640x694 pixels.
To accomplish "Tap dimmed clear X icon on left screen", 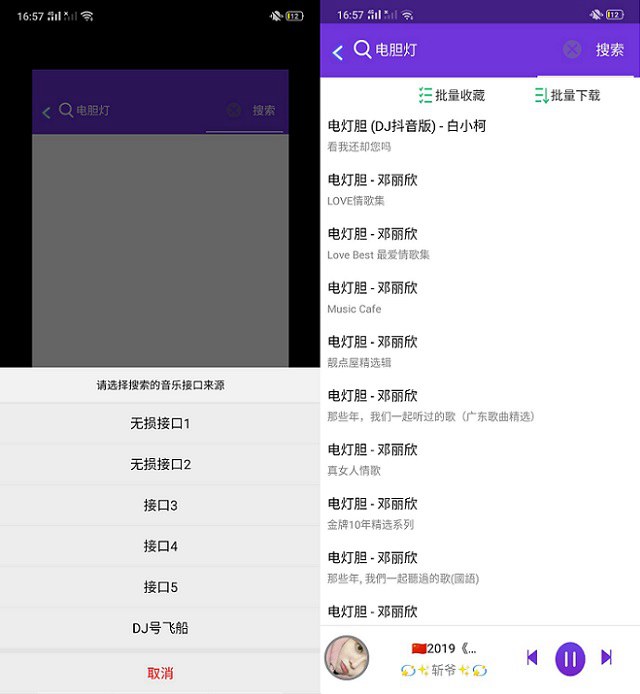I will [234, 110].
